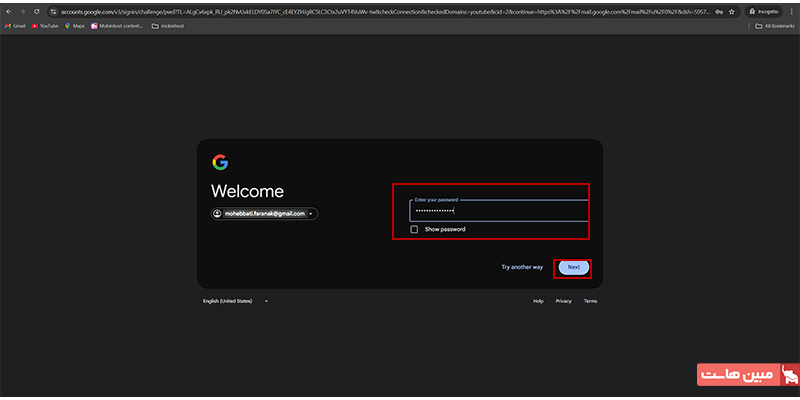Click the Welcome heading text
Screen dimensions: 800x400
coord(247,191)
